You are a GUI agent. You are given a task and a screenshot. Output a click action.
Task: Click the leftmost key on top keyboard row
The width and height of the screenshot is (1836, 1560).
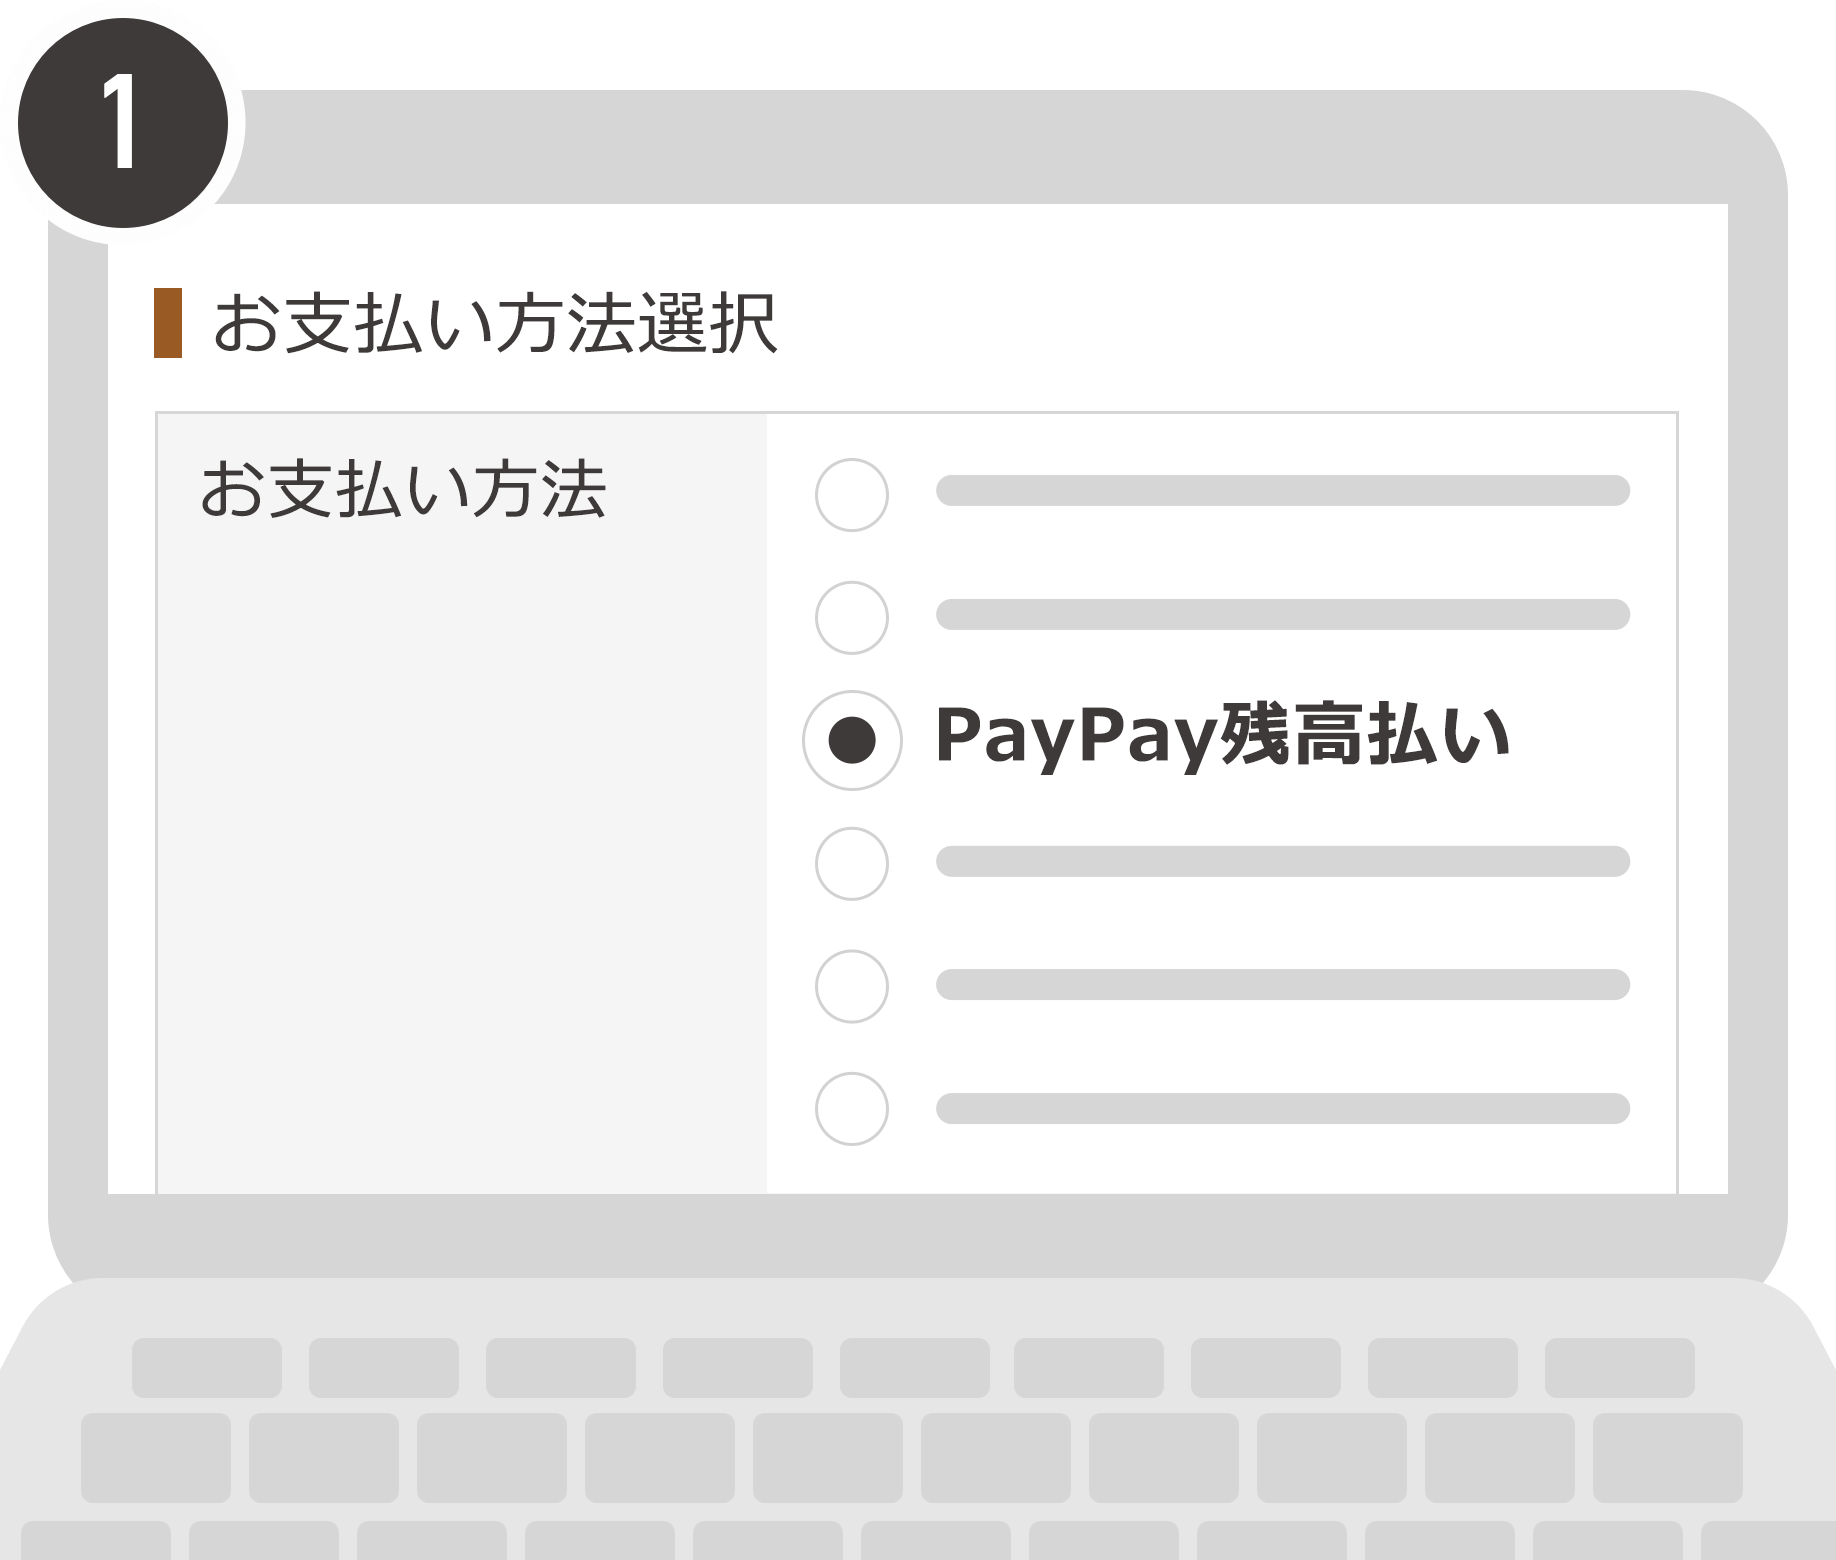207,1367
